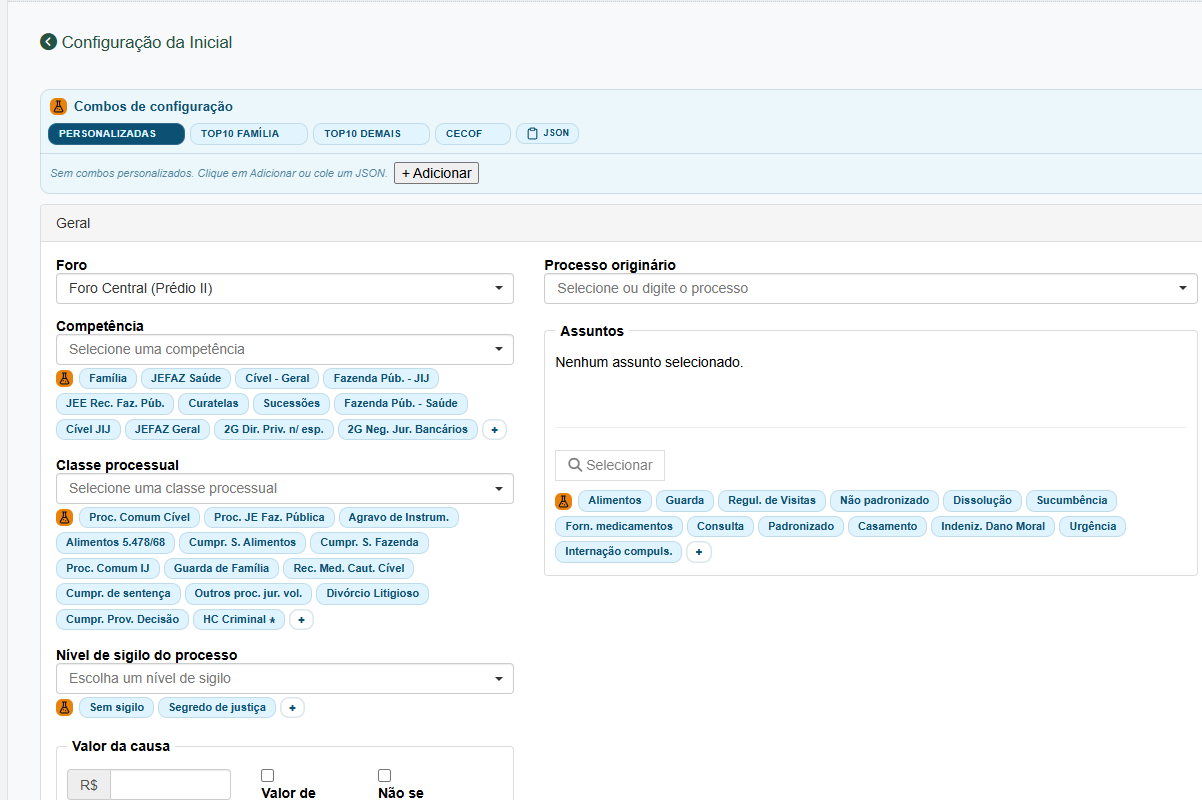Expand the Processo originário combo box
This screenshot has height=800, width=1202.
(x=870, y=288)
